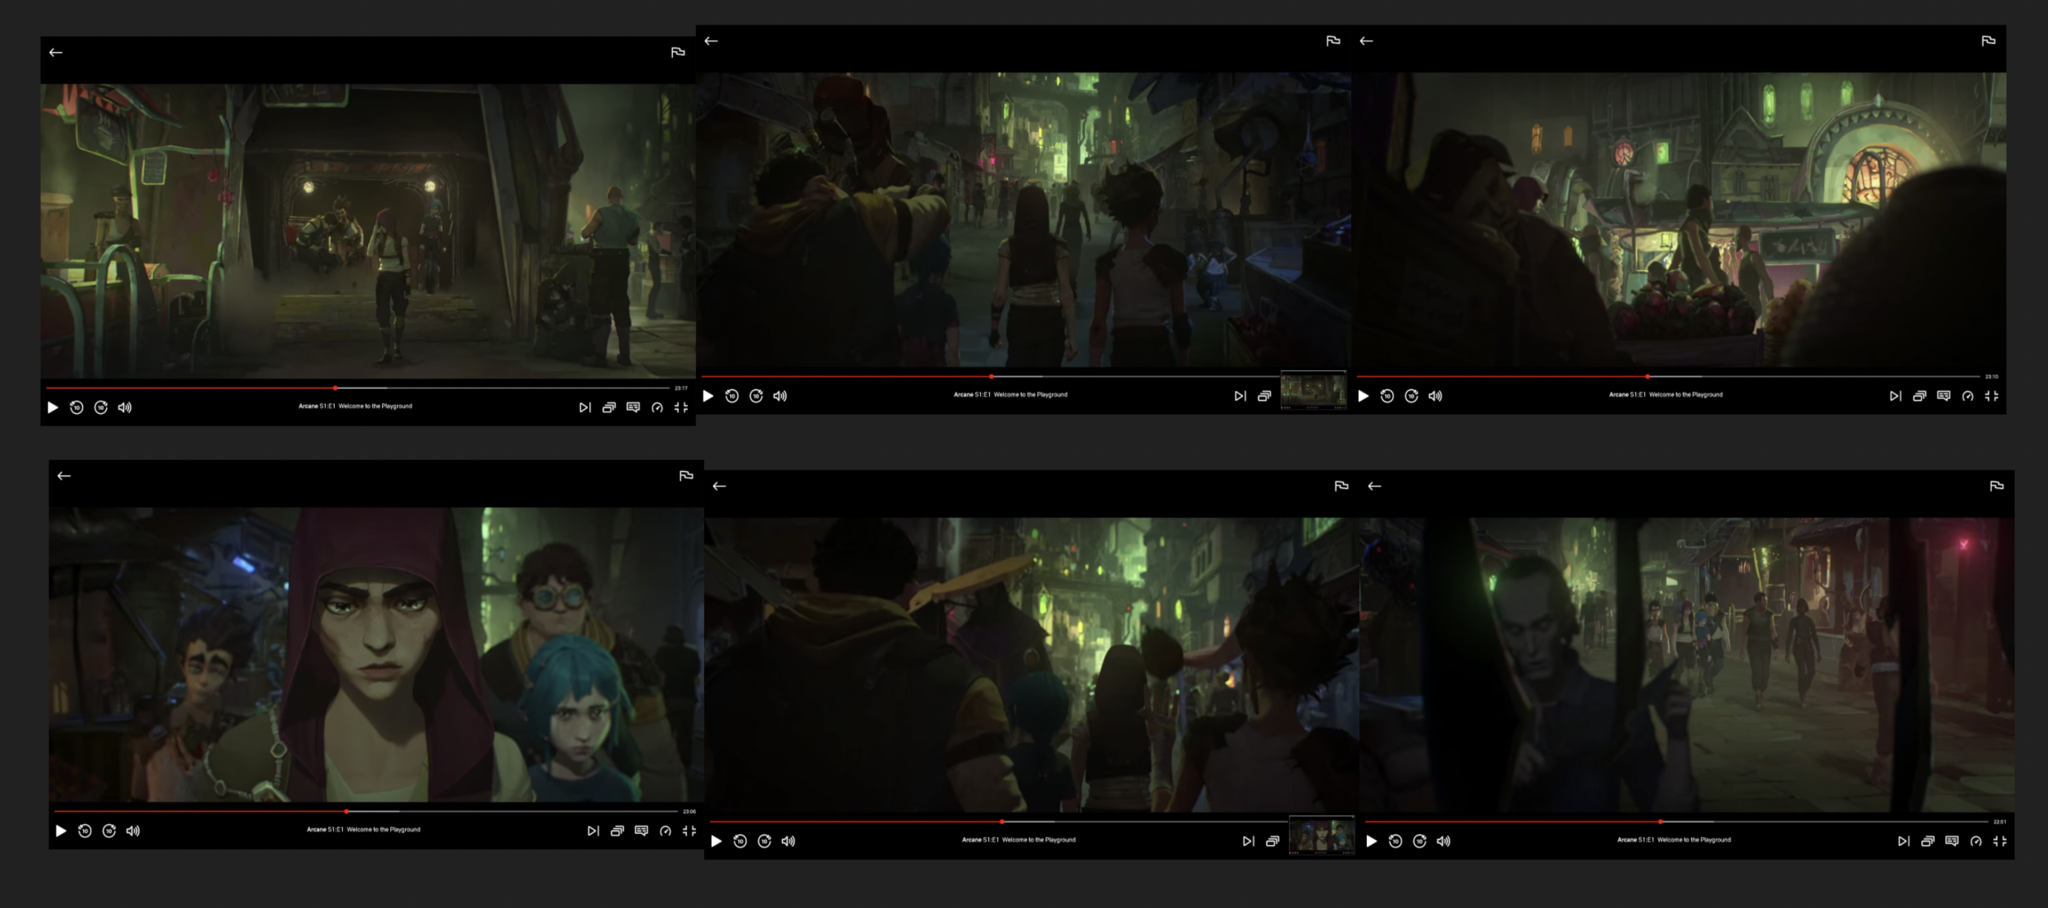The width and height of the screenshot is (2048, 908).
Task: Open subtitles menu in fruit stall scene player
Action: pos(1943,396)
